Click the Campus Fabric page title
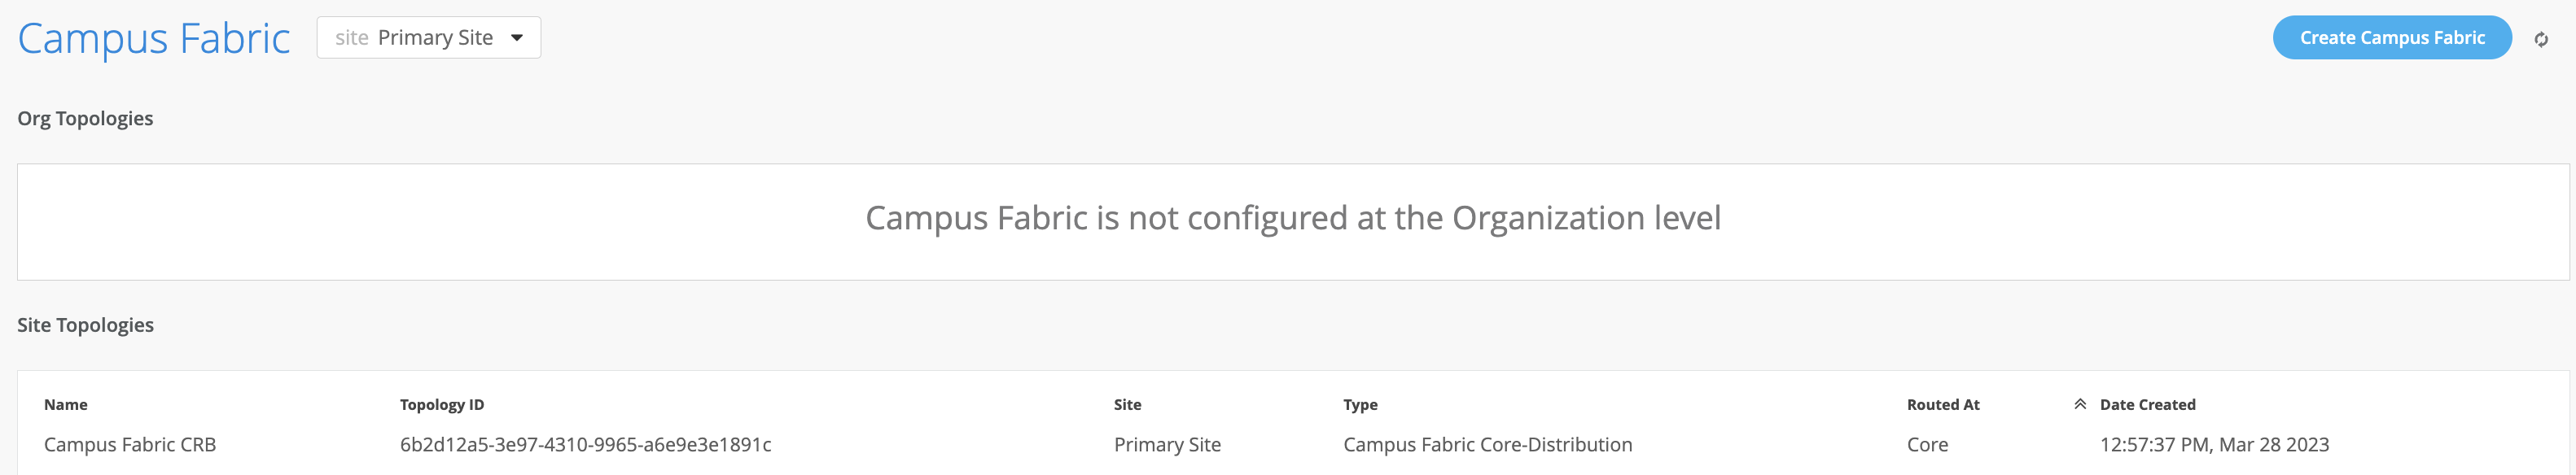The height and width of the screenshot is (475, 2576). point(154,39)
